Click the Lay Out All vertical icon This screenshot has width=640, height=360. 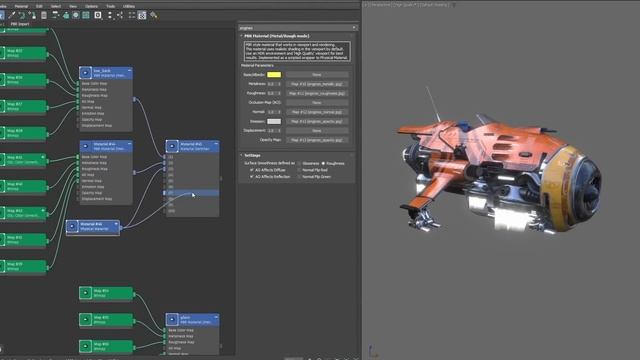(110, 16)
